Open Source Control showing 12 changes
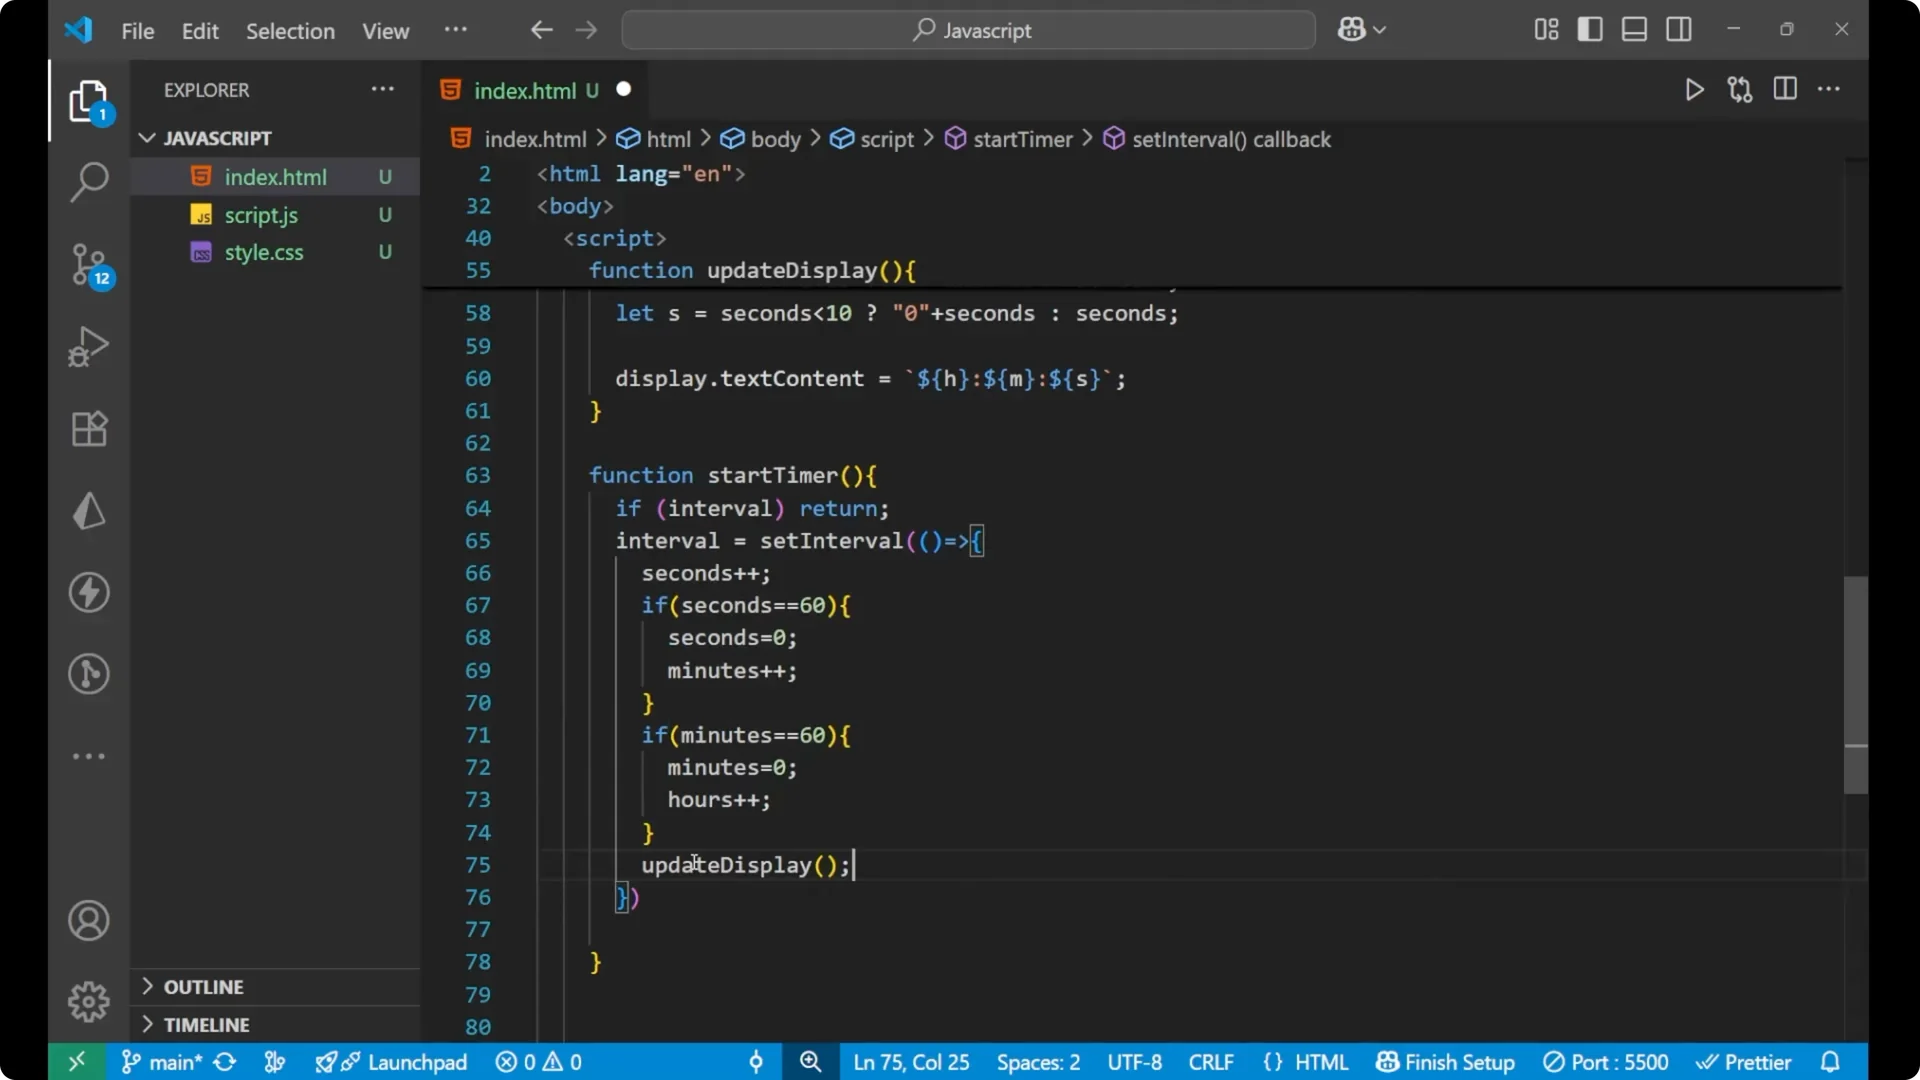This screenshot has width=1920, height=1080. pyautogui.click(x=89, y=265)
